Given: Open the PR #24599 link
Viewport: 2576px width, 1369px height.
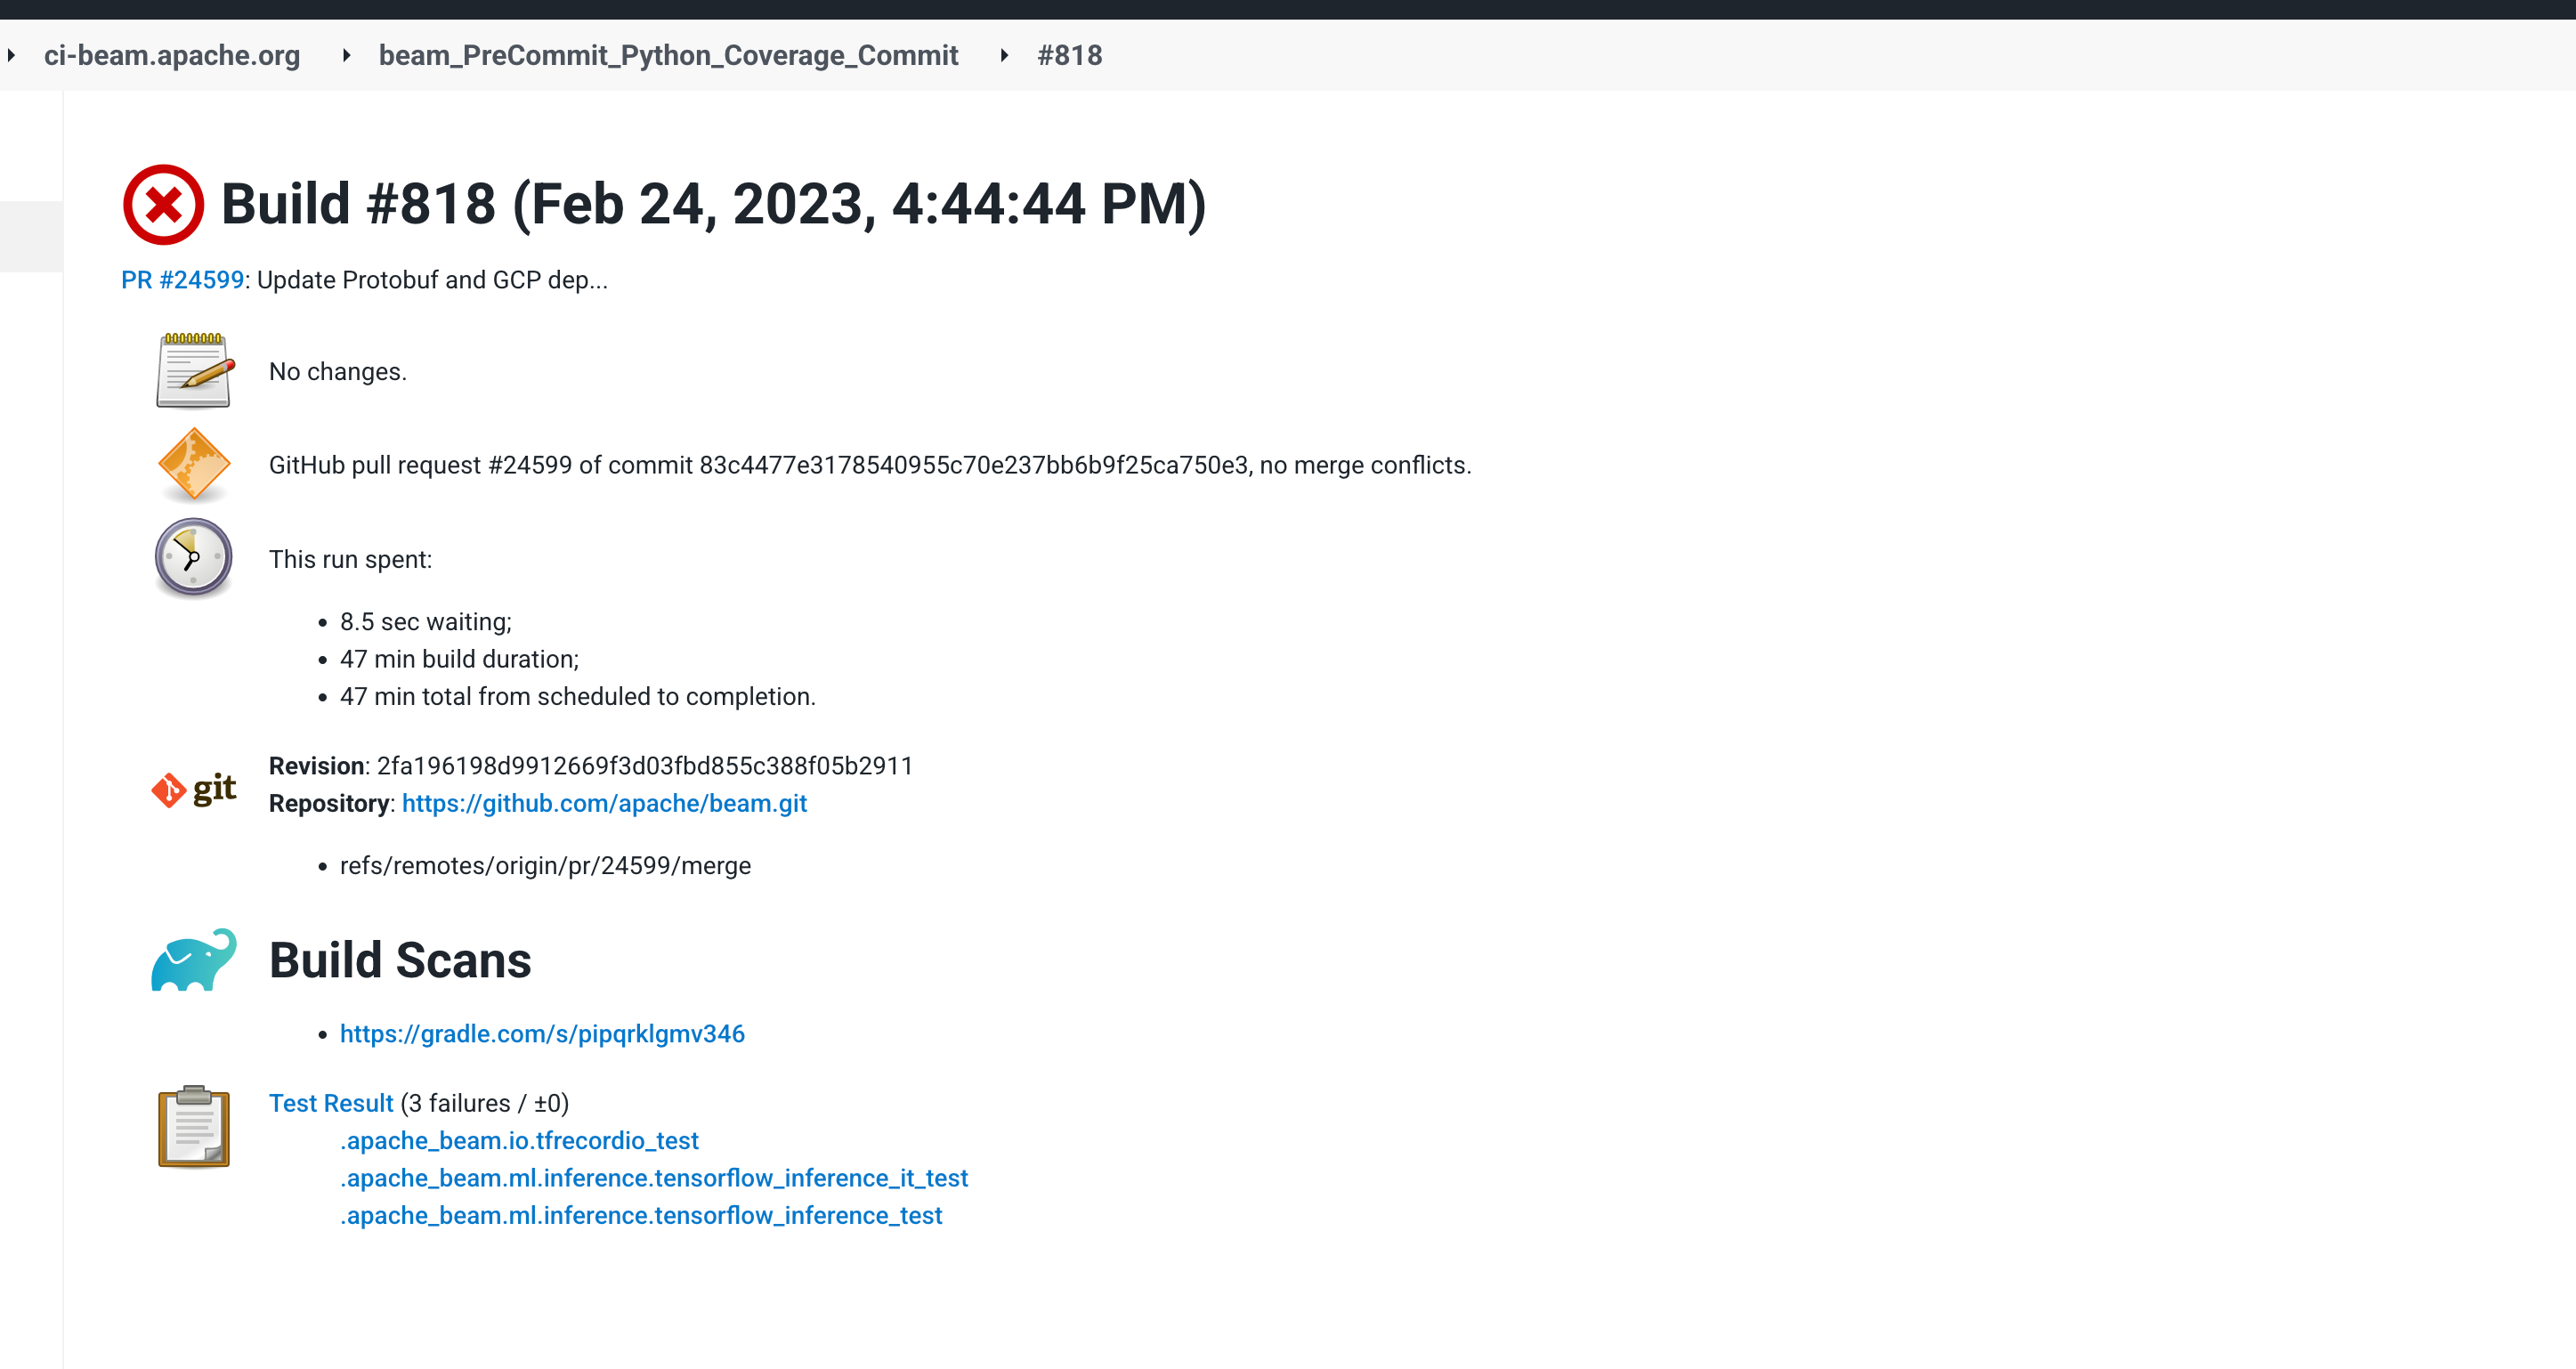Looking at the screenshot, I should [183, 280].
